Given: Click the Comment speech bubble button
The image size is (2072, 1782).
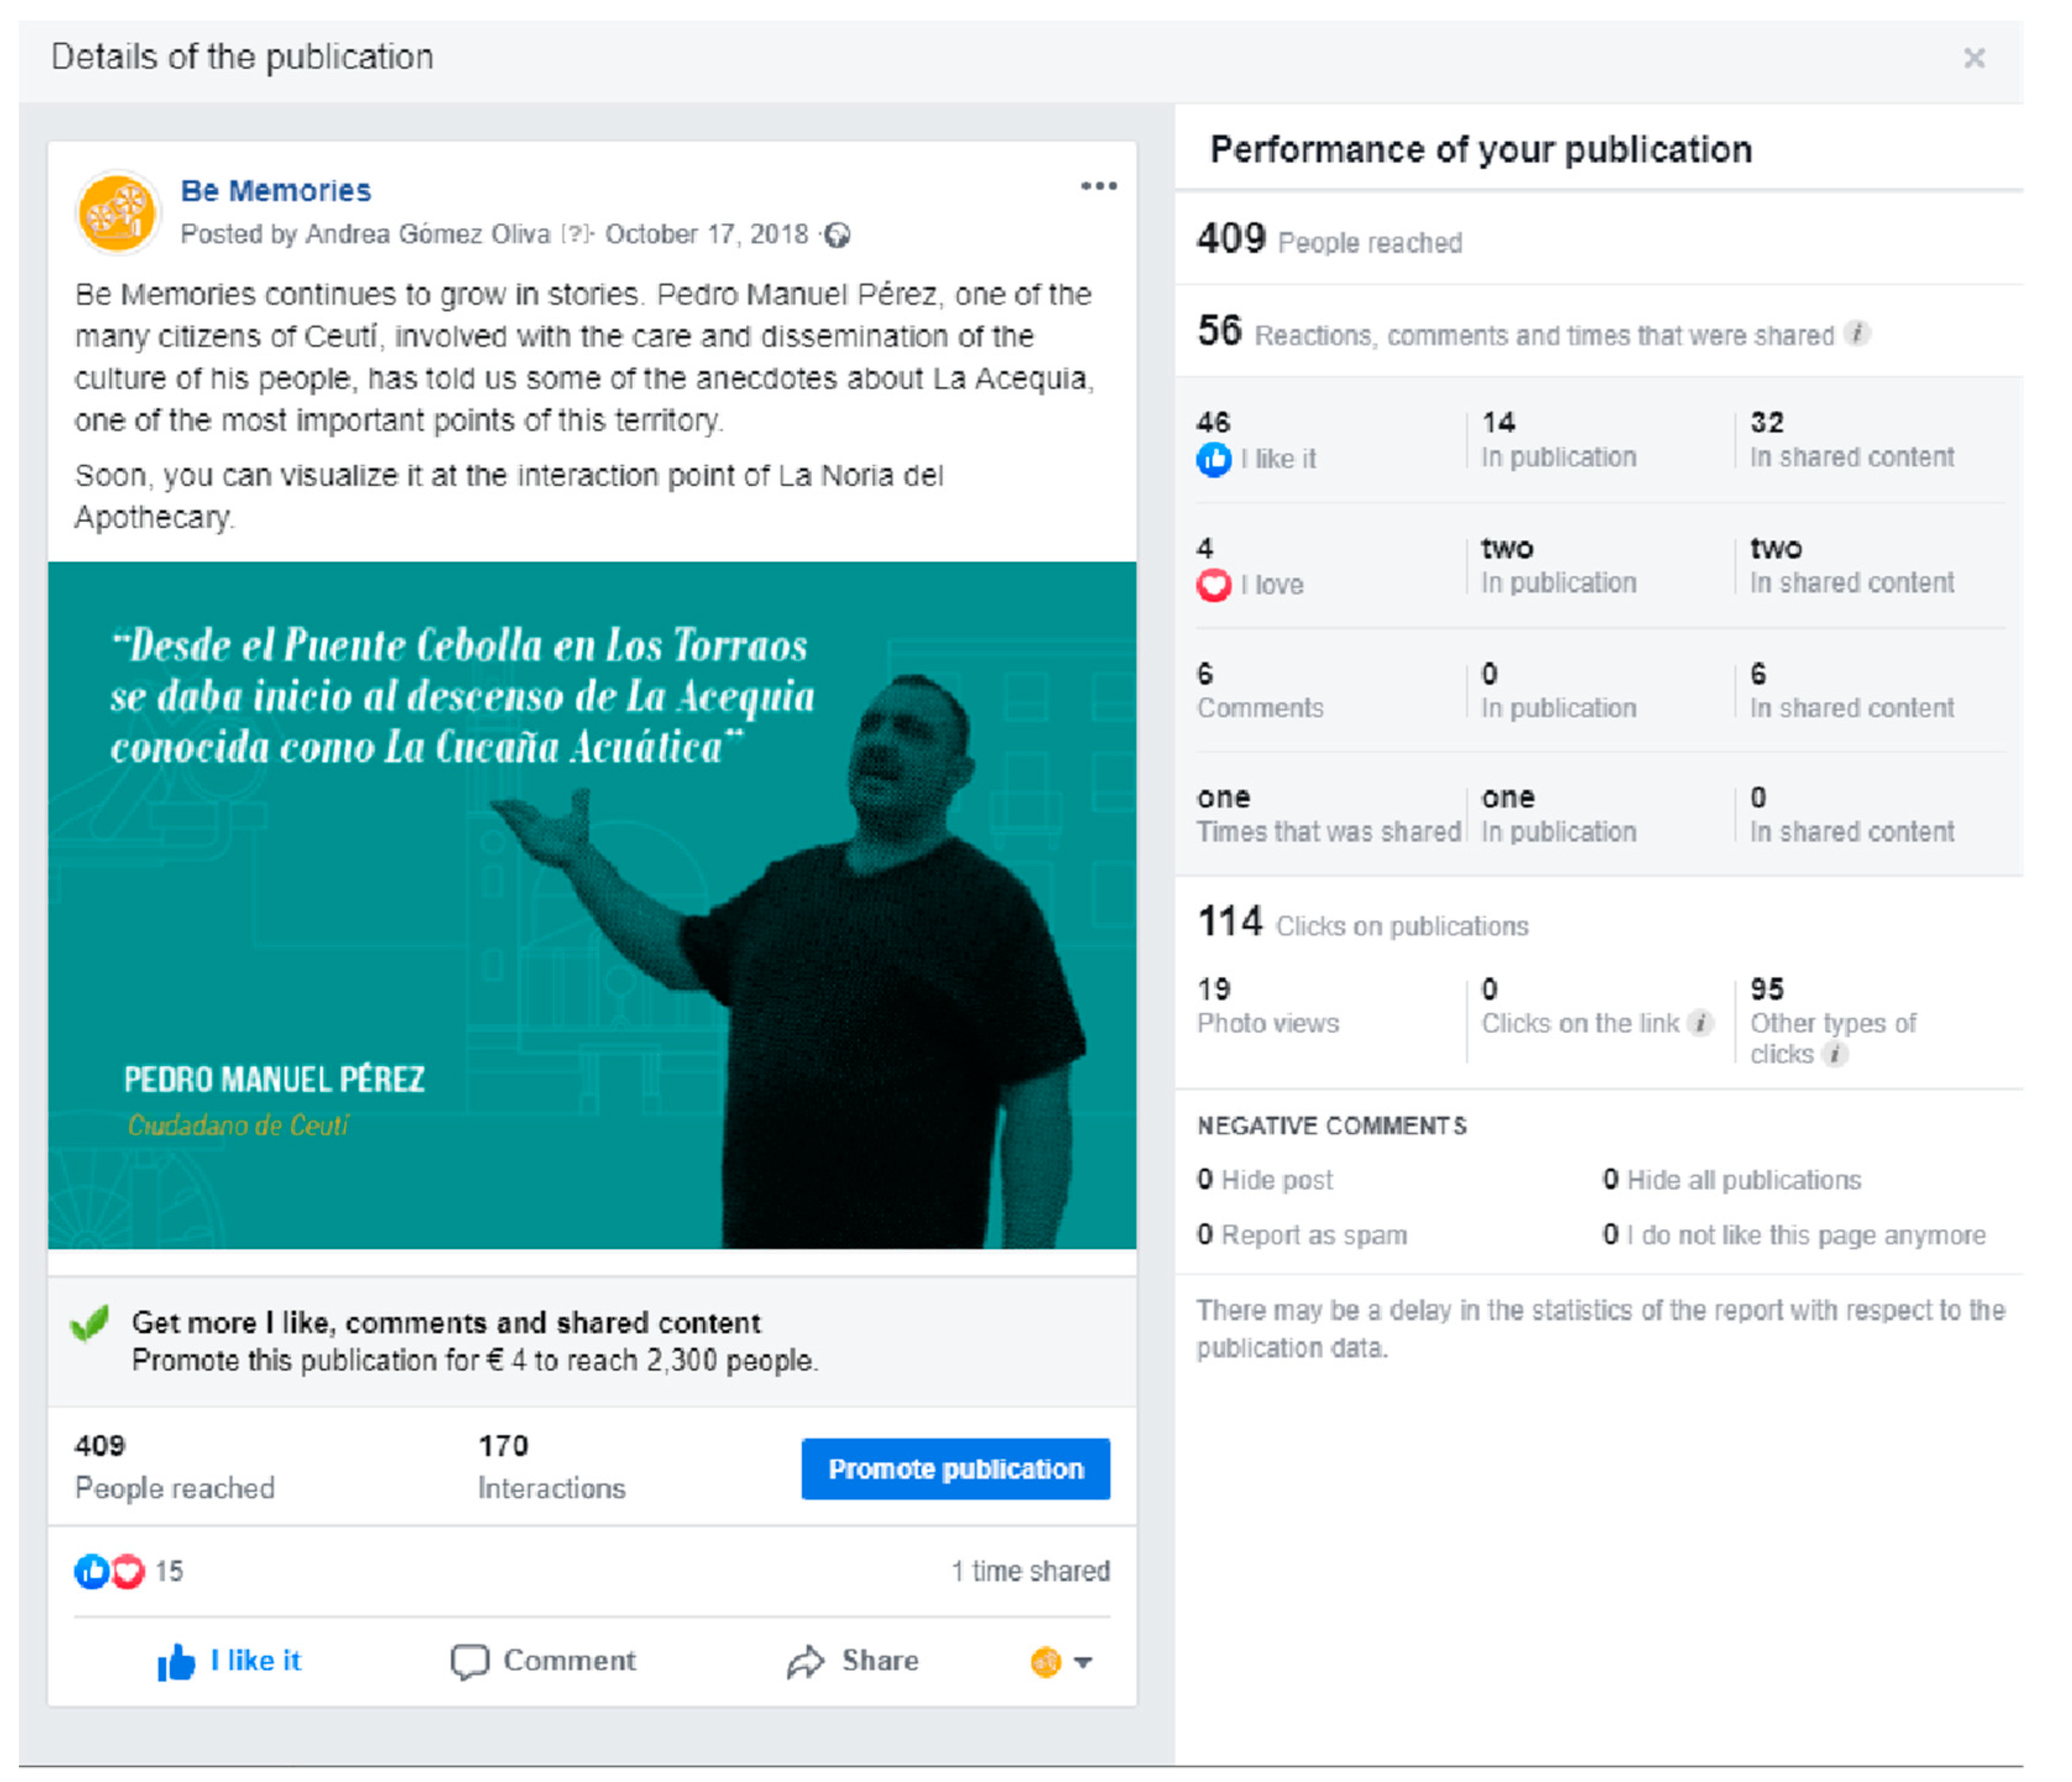Looking at the screenshot, I should point(543,1662).
